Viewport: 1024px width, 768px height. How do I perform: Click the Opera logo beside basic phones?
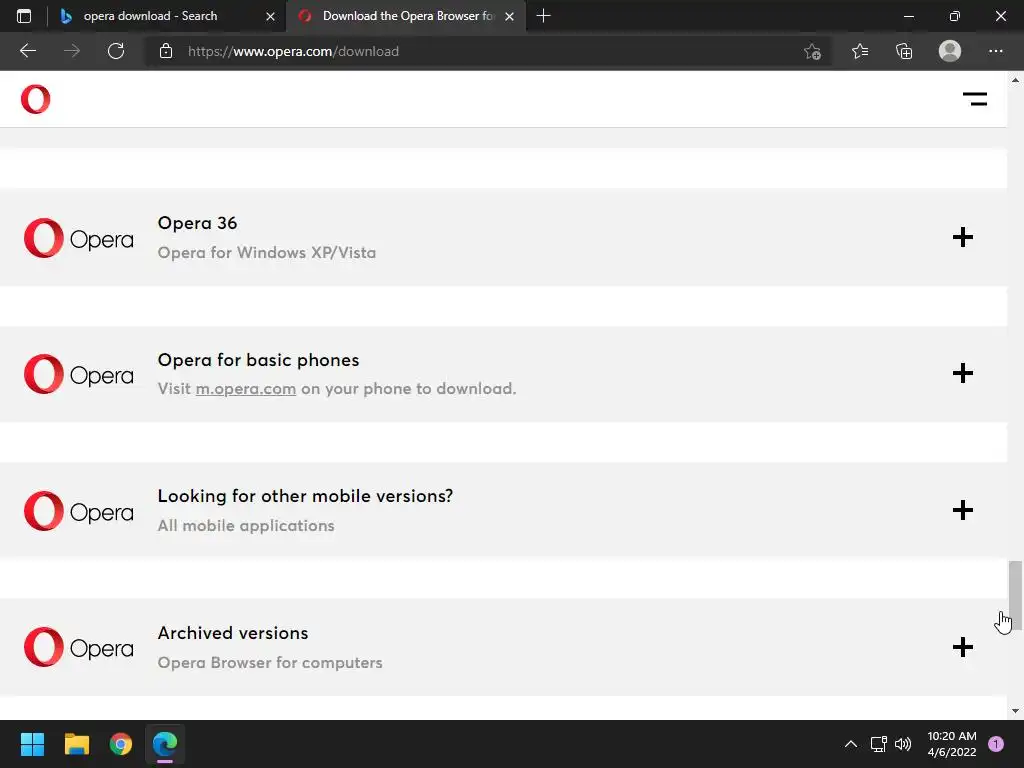pyautogui.click(x=78, y=374)
